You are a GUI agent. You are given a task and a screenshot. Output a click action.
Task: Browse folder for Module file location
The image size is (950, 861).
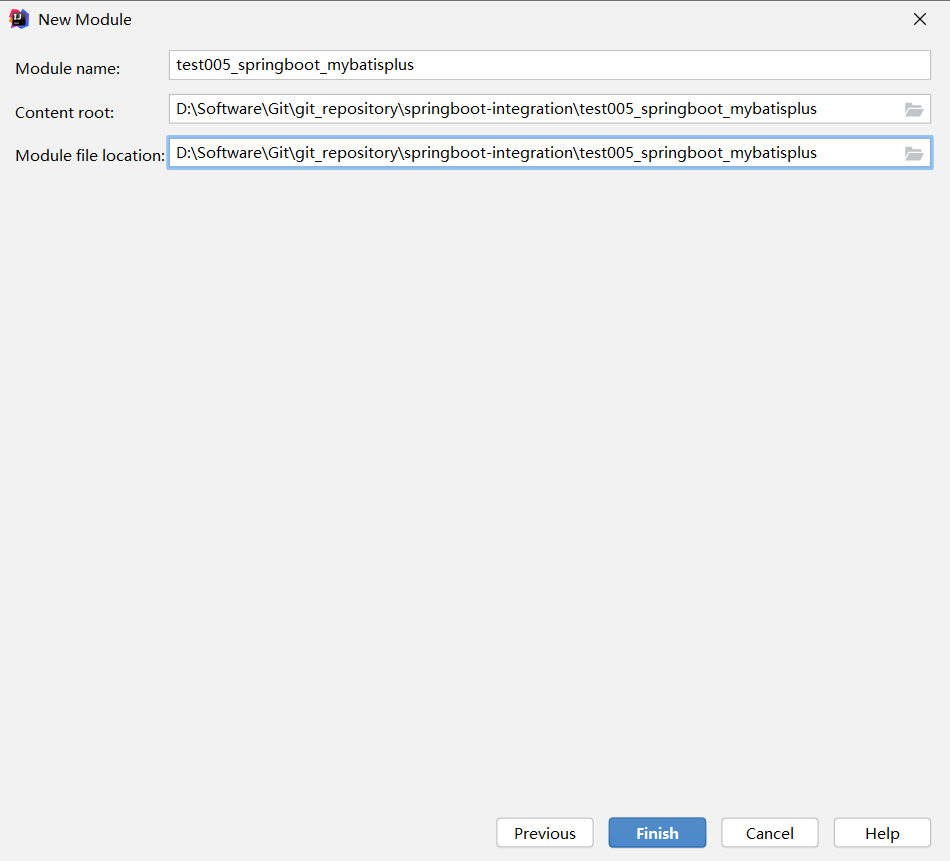[914, 153]
